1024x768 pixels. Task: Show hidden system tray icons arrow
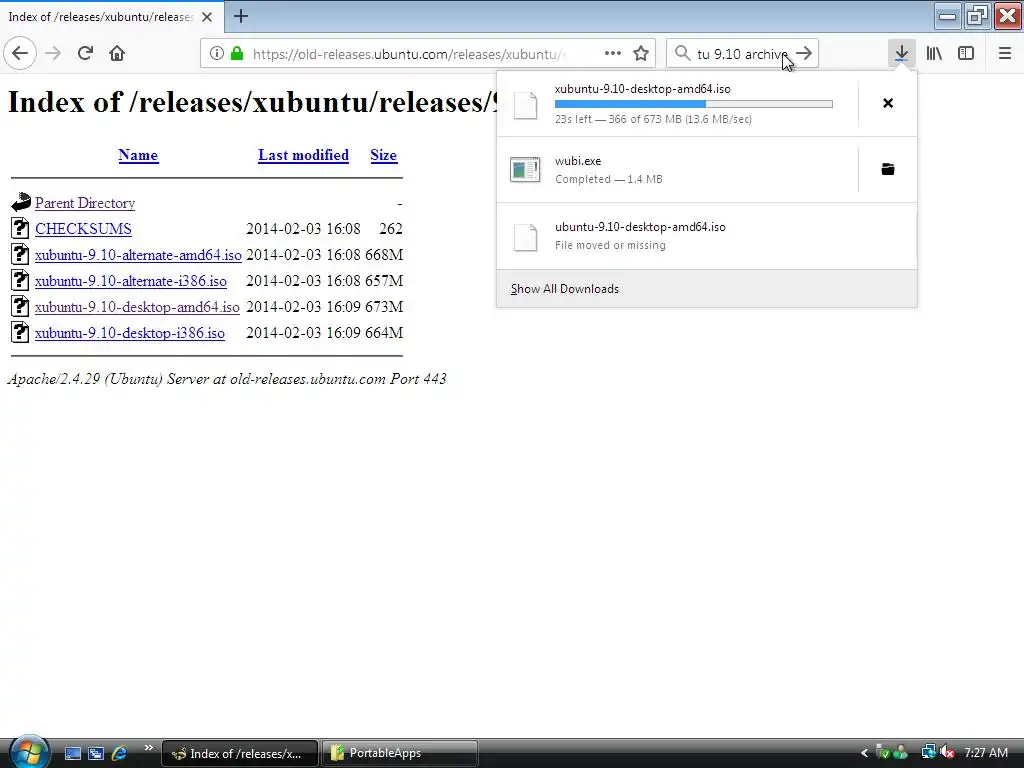864,753
